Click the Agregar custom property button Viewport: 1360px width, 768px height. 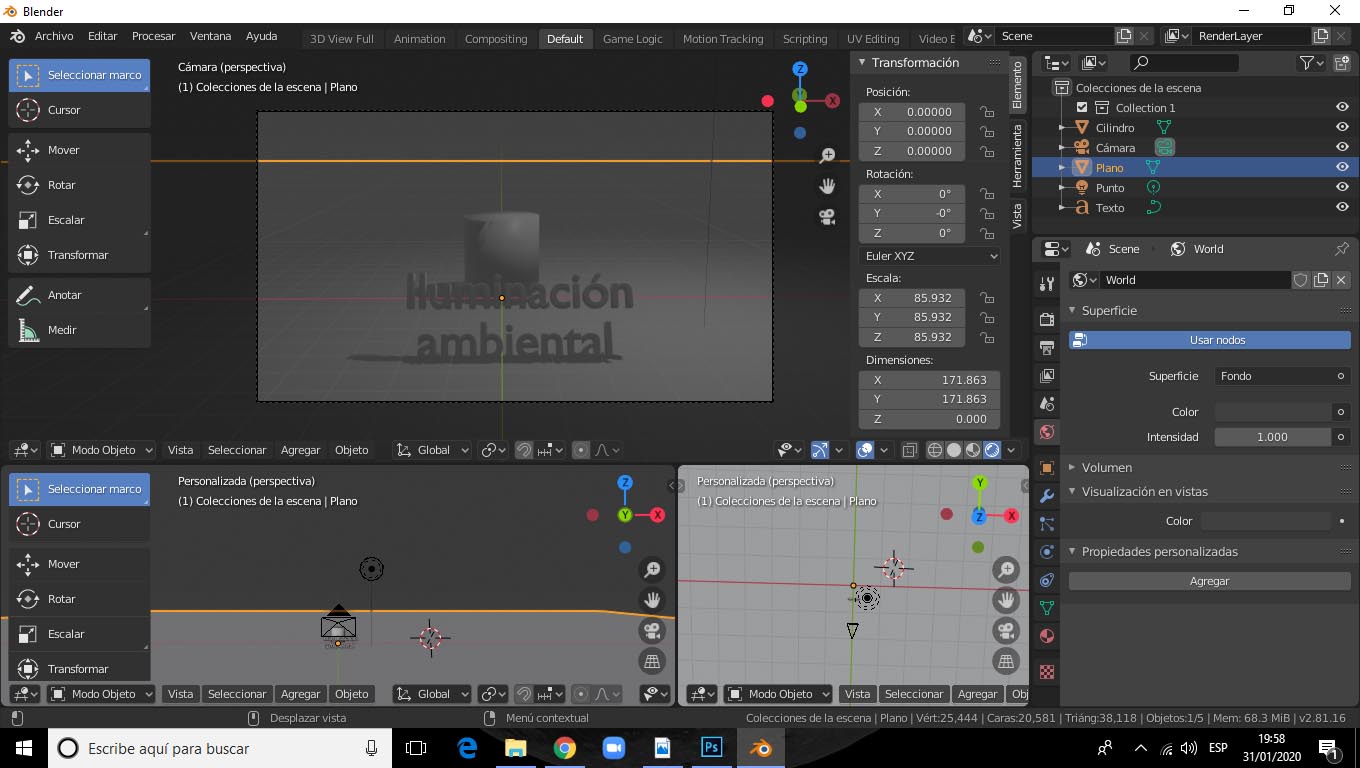pos(1210,581)
